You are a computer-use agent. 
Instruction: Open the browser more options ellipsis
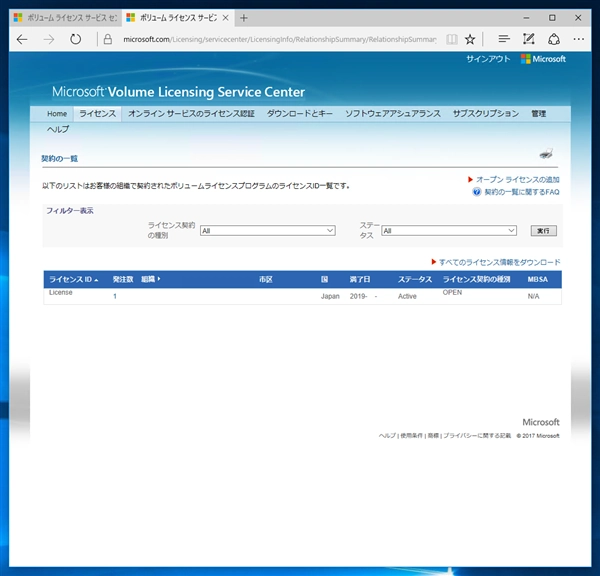(x=579, y=39)
